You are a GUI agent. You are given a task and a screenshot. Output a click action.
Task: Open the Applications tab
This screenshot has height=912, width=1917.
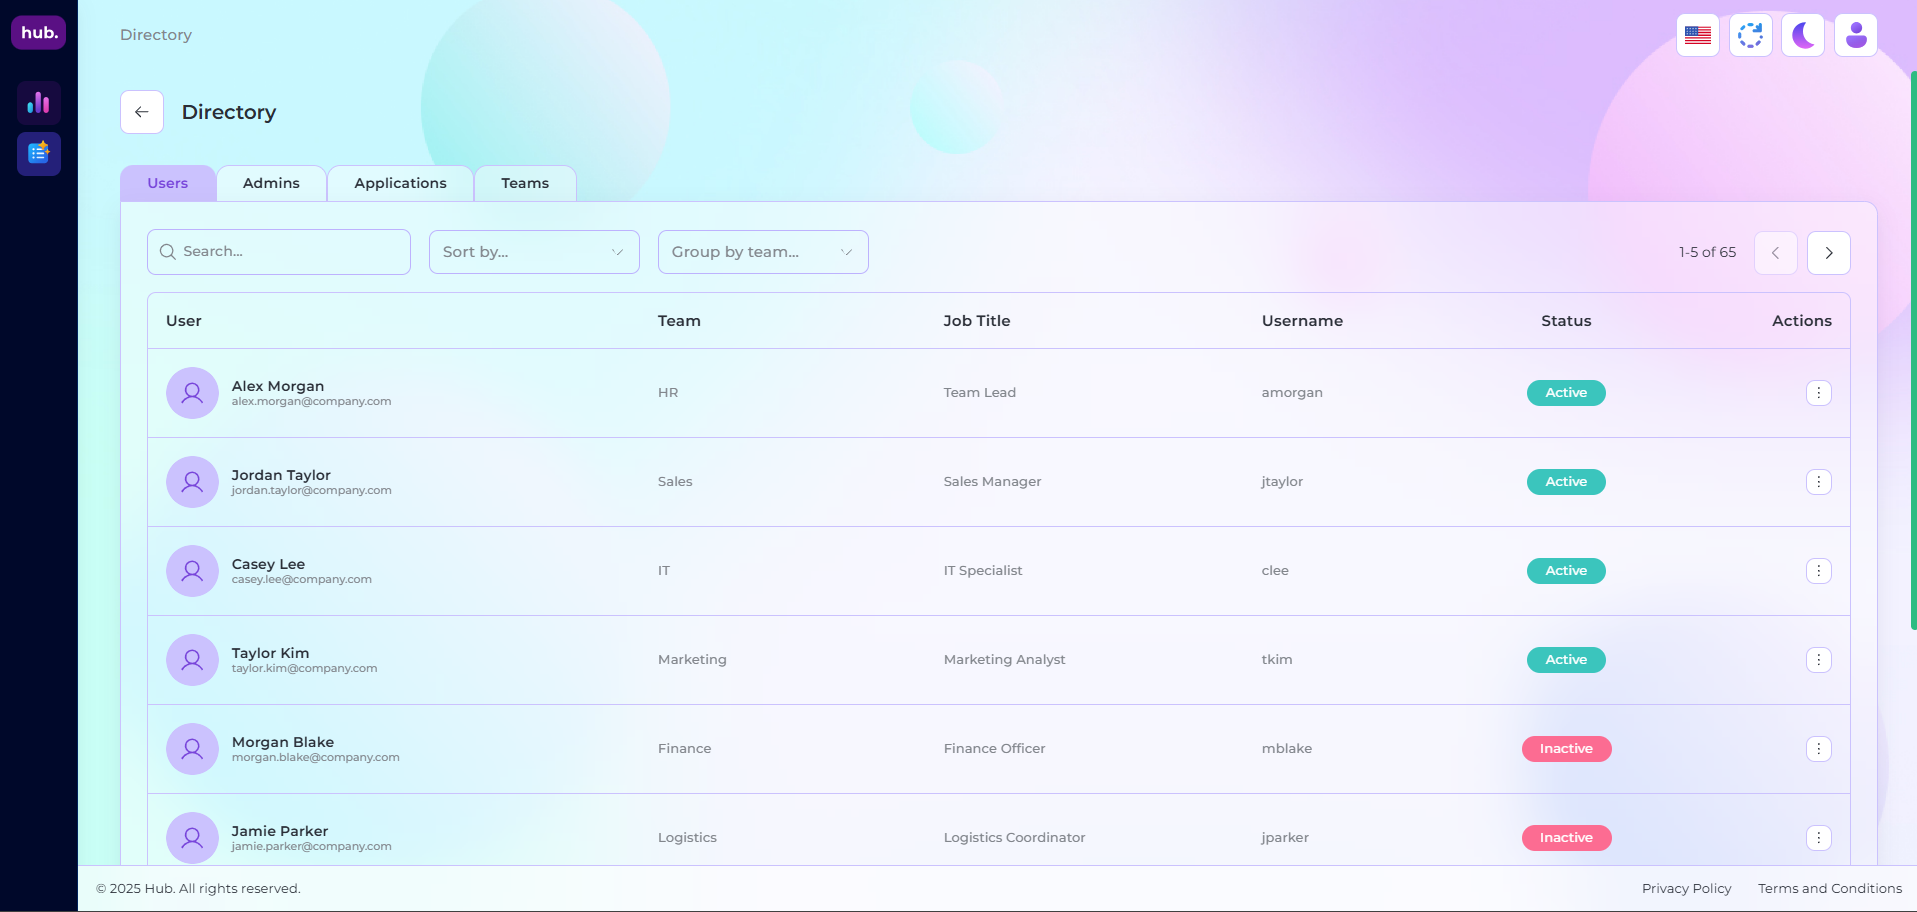pyautogui.click(x=400, y=183)
